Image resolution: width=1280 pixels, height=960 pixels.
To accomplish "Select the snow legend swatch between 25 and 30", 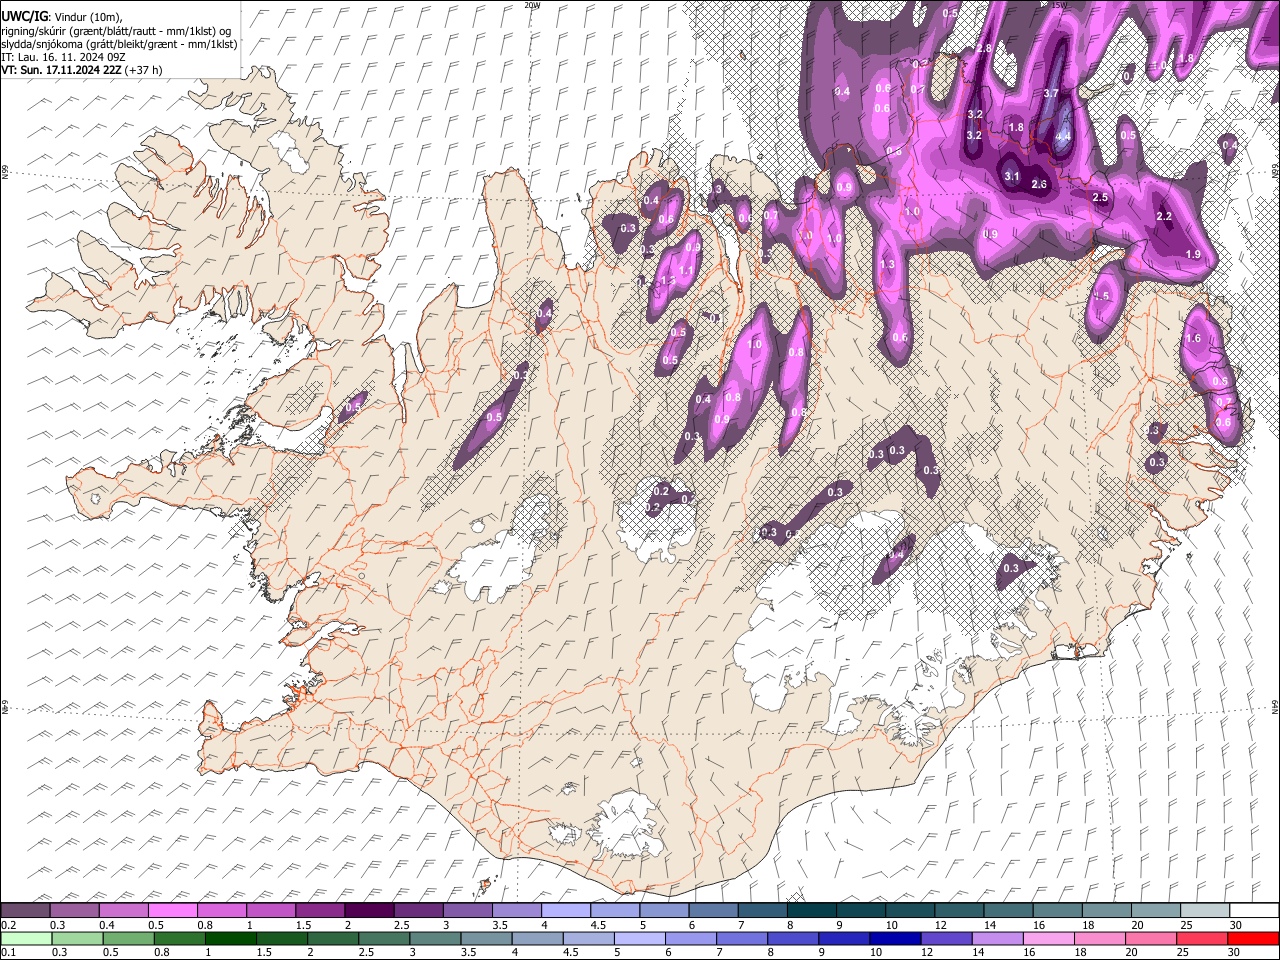I will click(1204, 911).
